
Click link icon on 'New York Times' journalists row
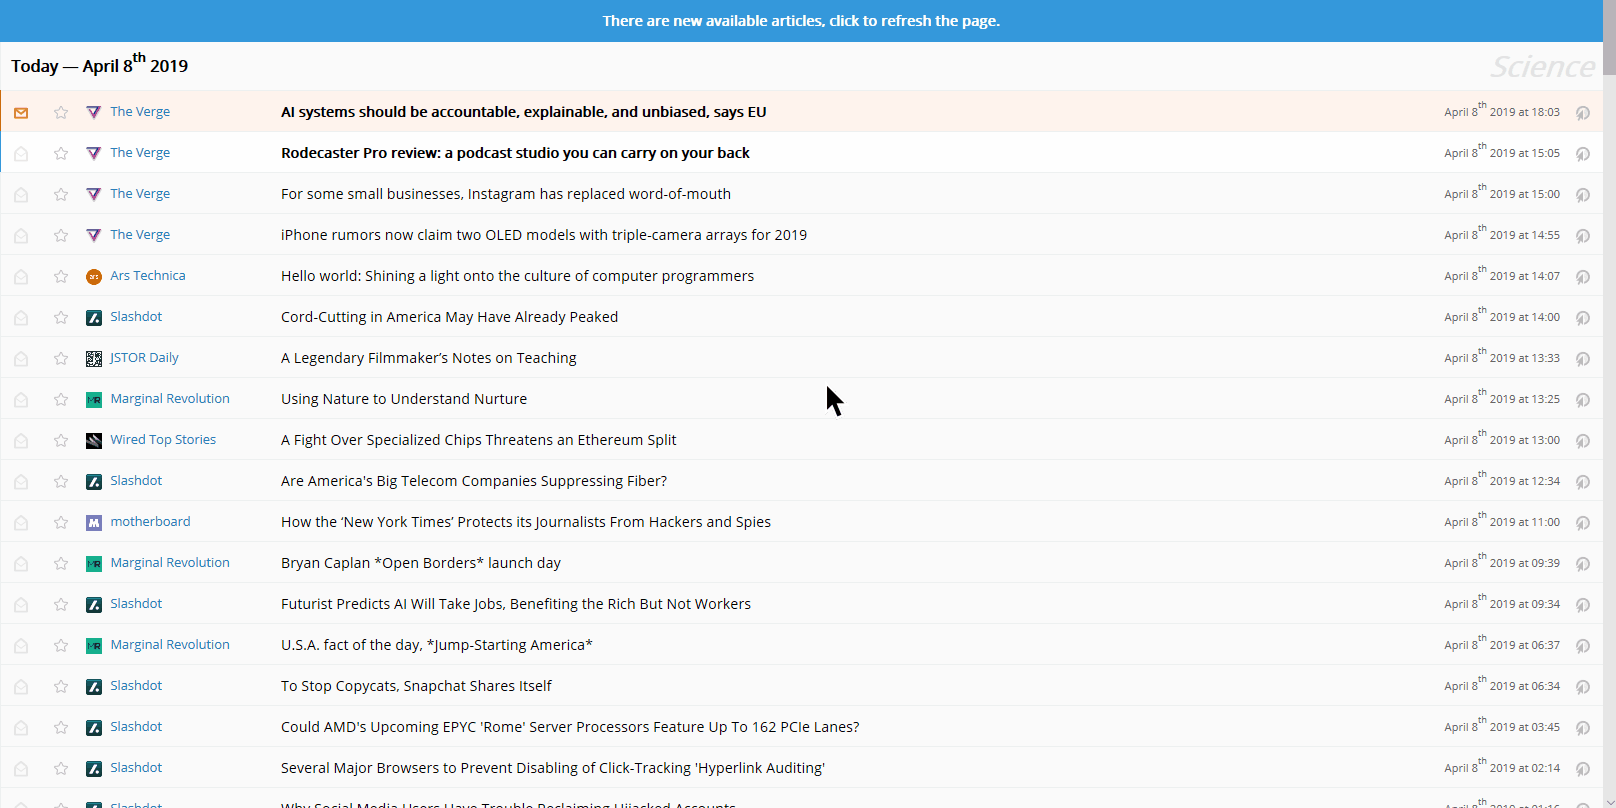coord(1583,523)
